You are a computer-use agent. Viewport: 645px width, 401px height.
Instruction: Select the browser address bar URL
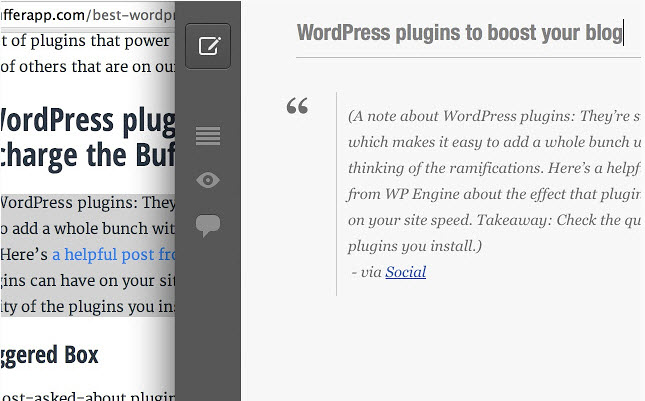coord(88,15)
